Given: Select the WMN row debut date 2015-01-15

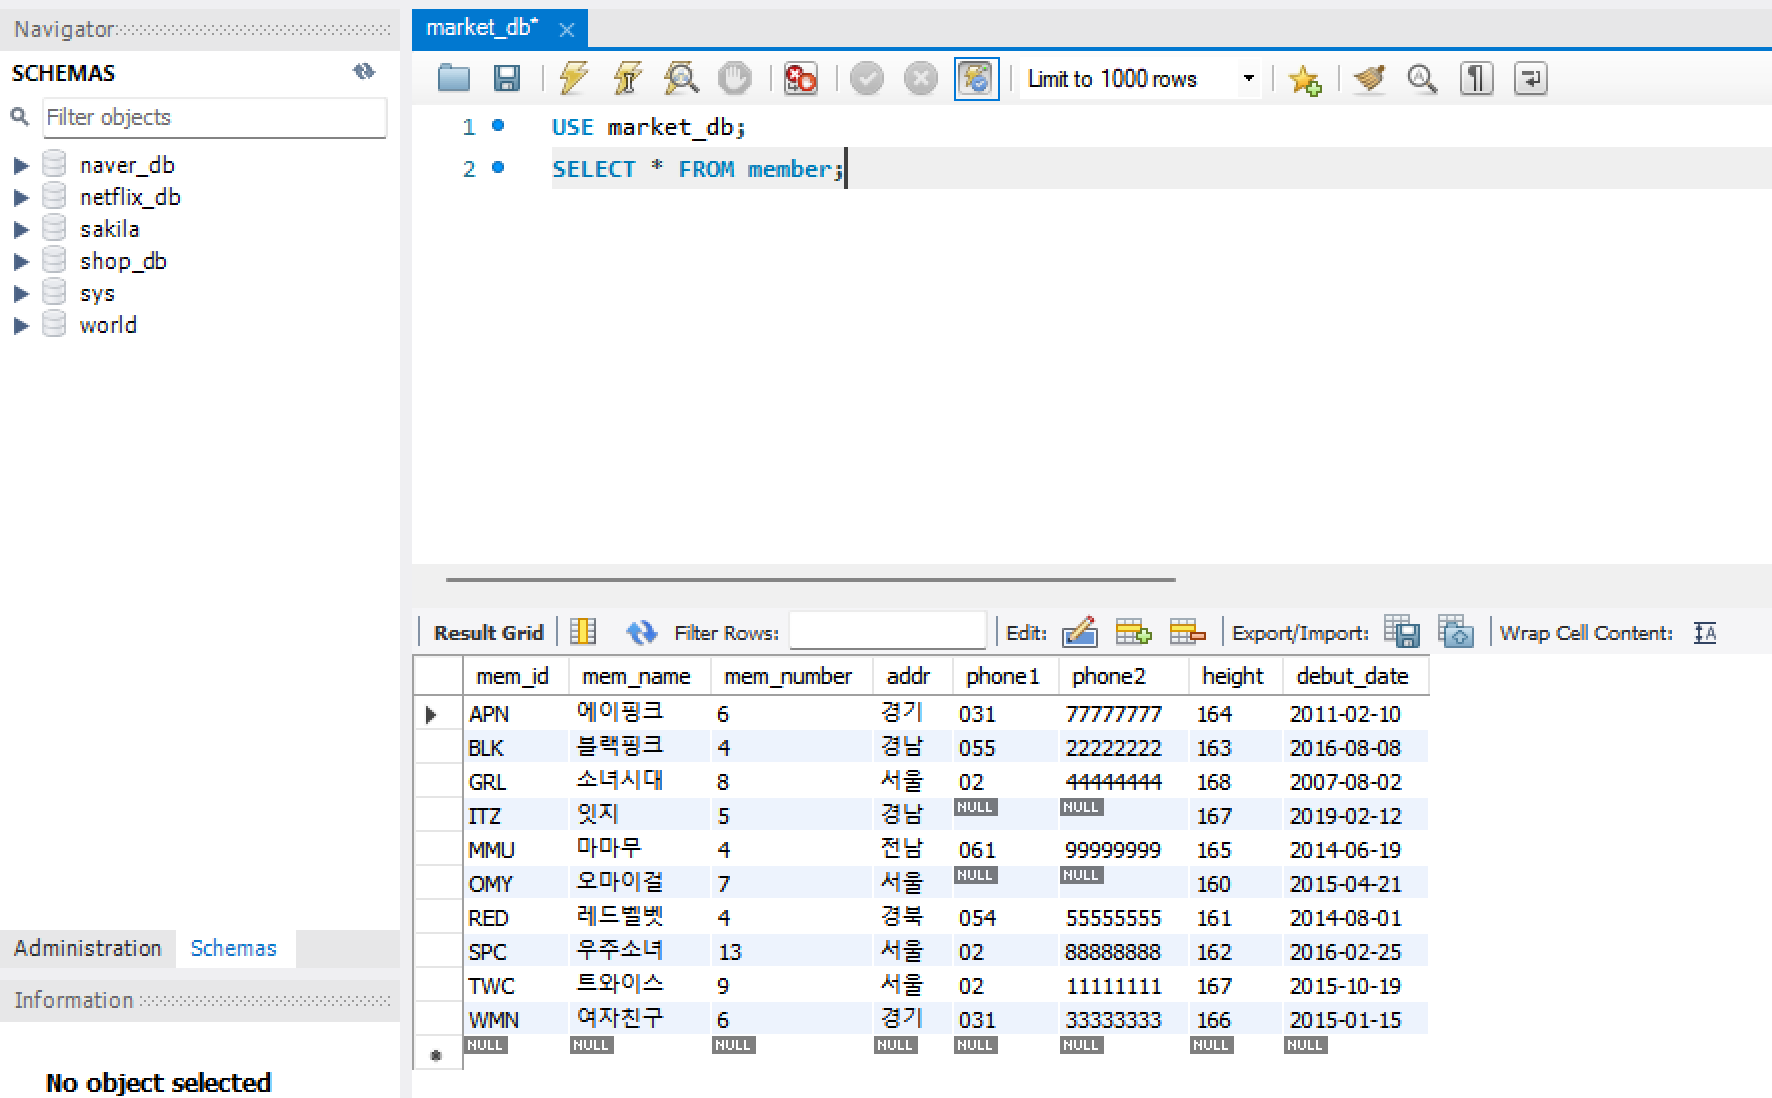Looking at the screenshot, I should [x=1355, y=1020].
